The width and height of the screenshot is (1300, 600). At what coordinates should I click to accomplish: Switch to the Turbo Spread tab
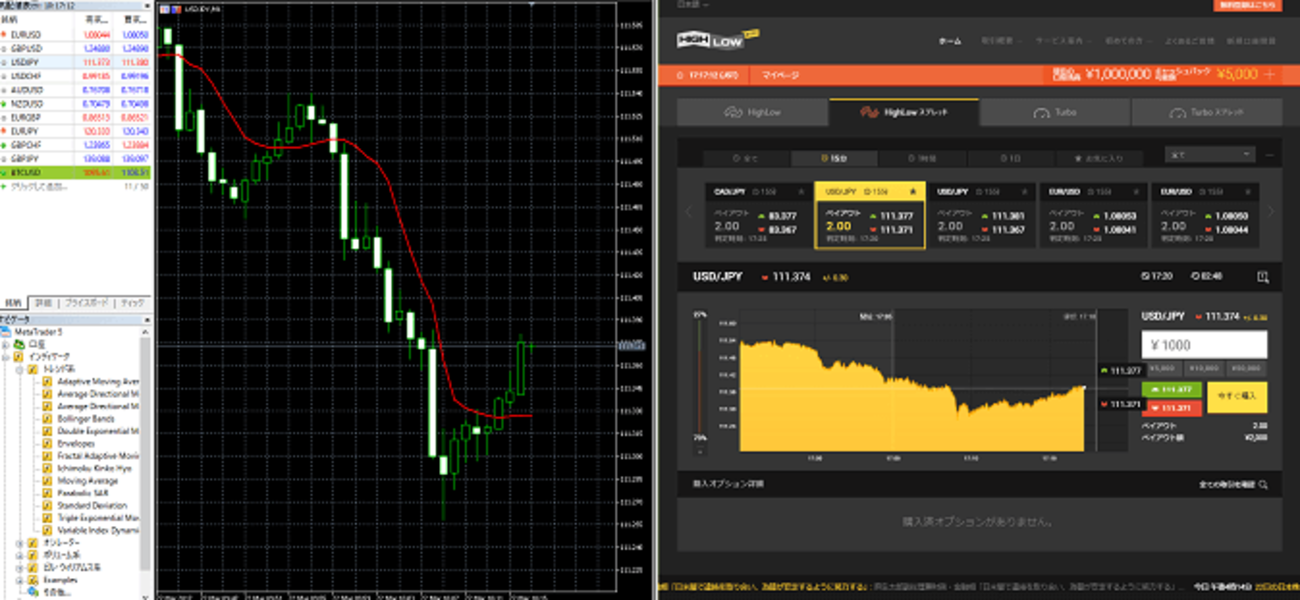point(1206,112)
